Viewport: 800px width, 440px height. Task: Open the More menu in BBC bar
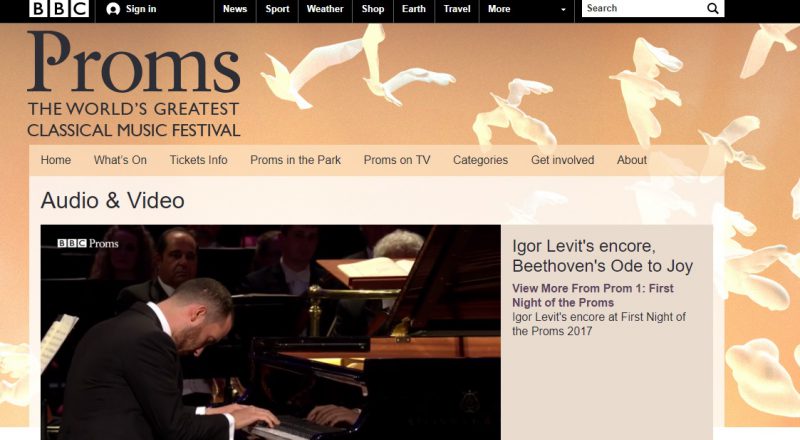click(x=498, y=9)
